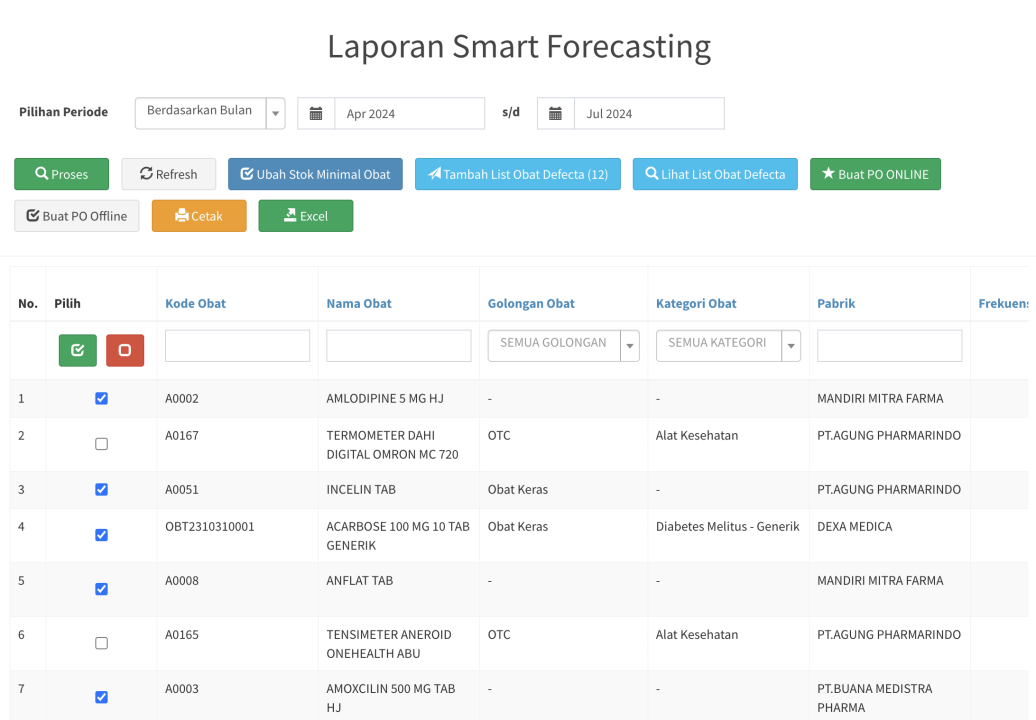Image resolution: width=1036 pixels, height=720 pixels.
Task: Sort table by Nama Obat header
Action: pos(359,303)
